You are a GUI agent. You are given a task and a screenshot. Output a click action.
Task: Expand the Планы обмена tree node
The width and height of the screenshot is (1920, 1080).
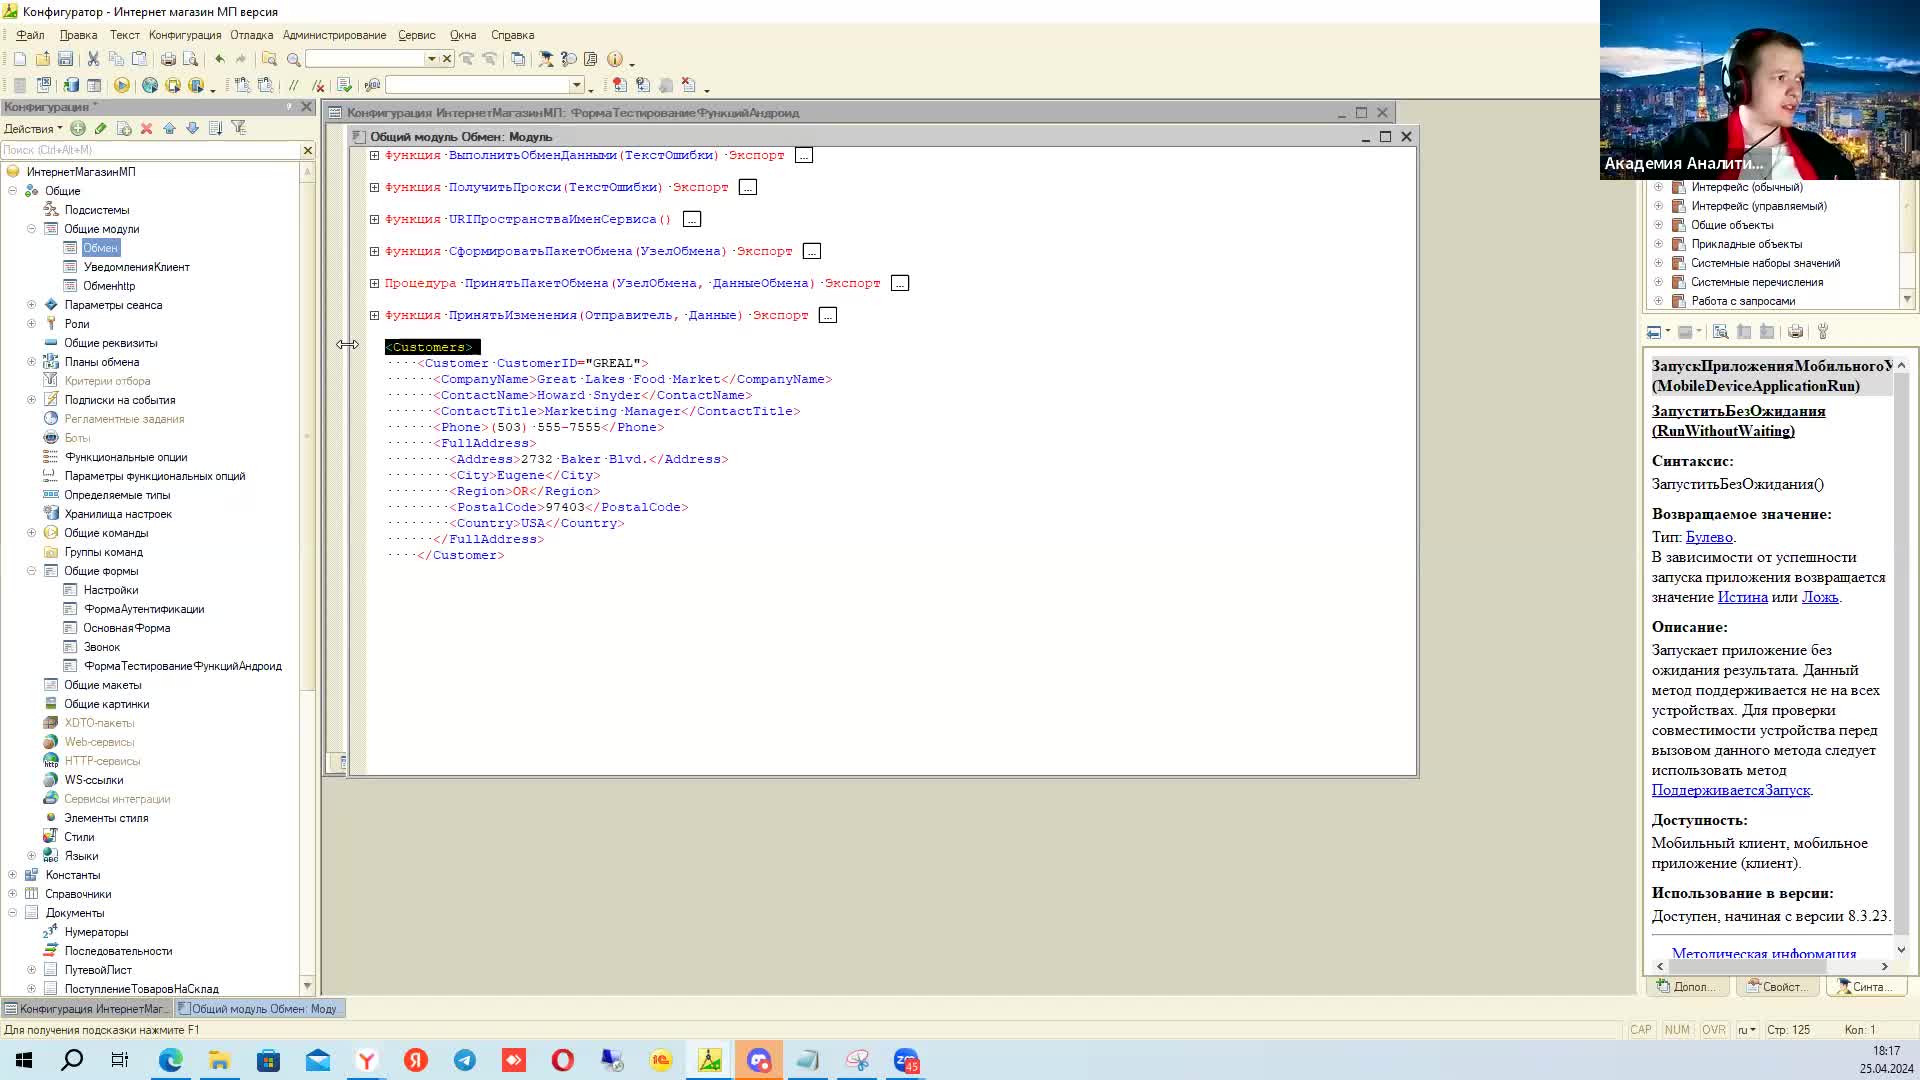pos(31,362)
